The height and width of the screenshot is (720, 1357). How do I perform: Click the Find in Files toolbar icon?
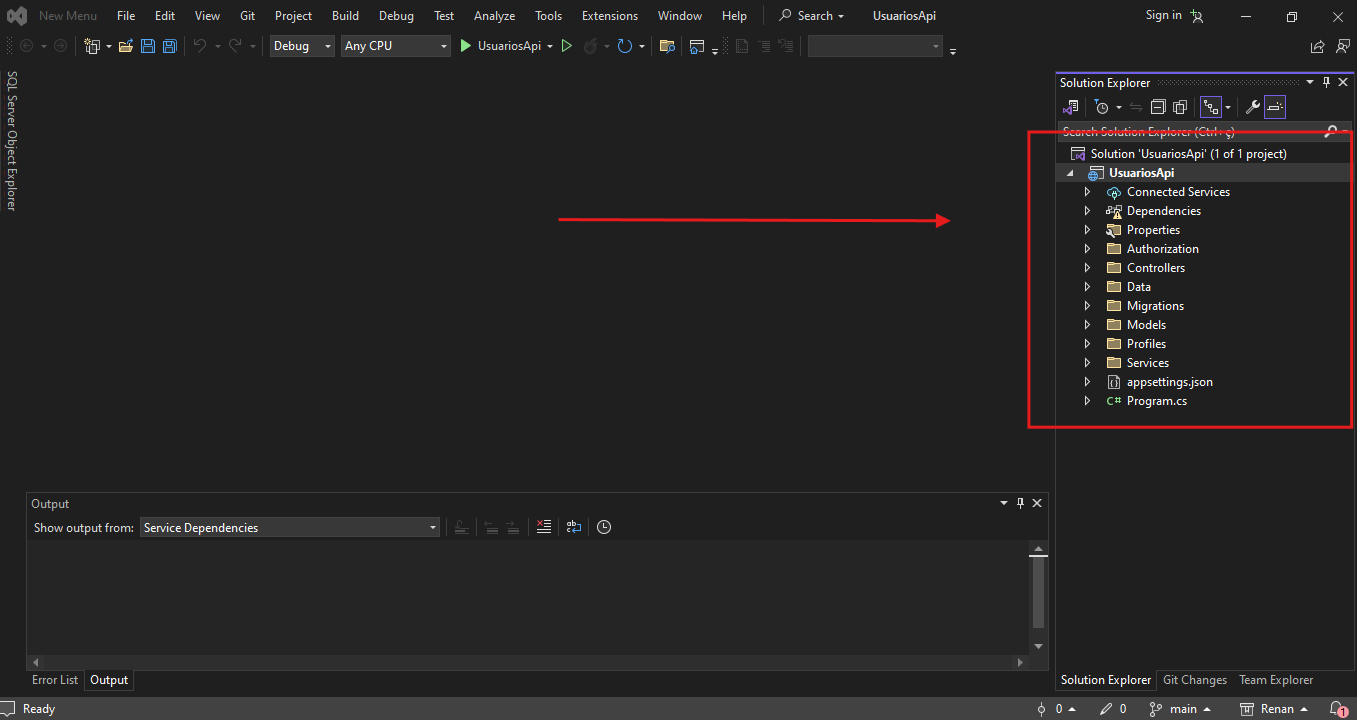pyautogui.click(x=667, y=46)
